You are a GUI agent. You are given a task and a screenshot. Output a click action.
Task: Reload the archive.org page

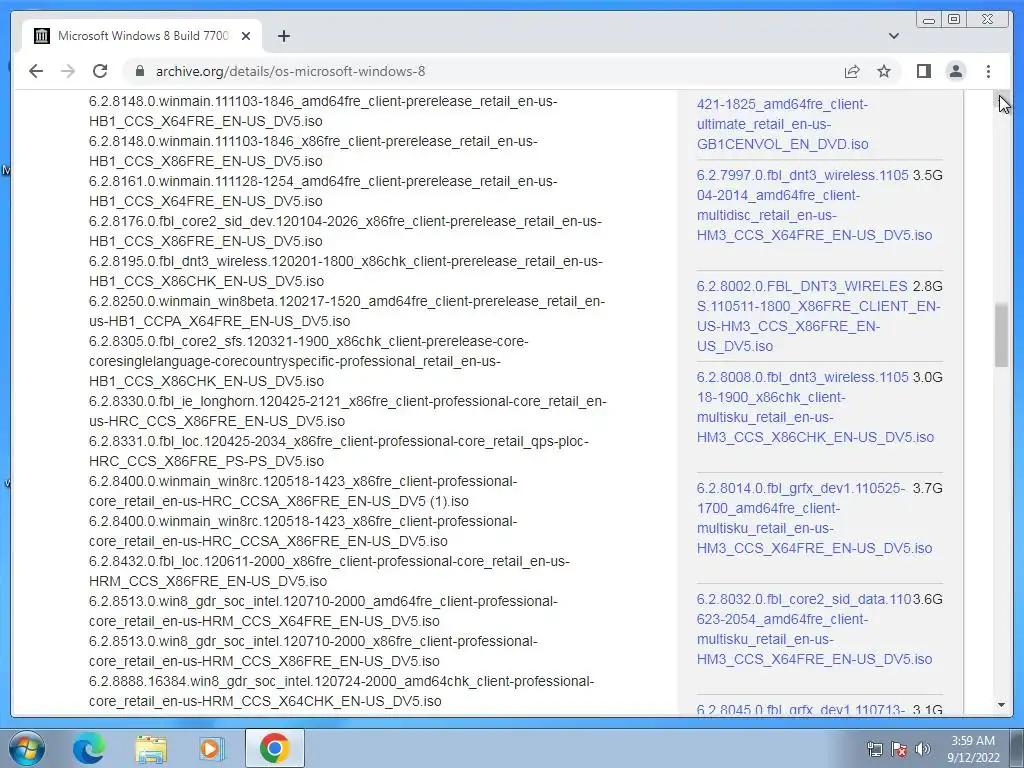pos(100,71)
